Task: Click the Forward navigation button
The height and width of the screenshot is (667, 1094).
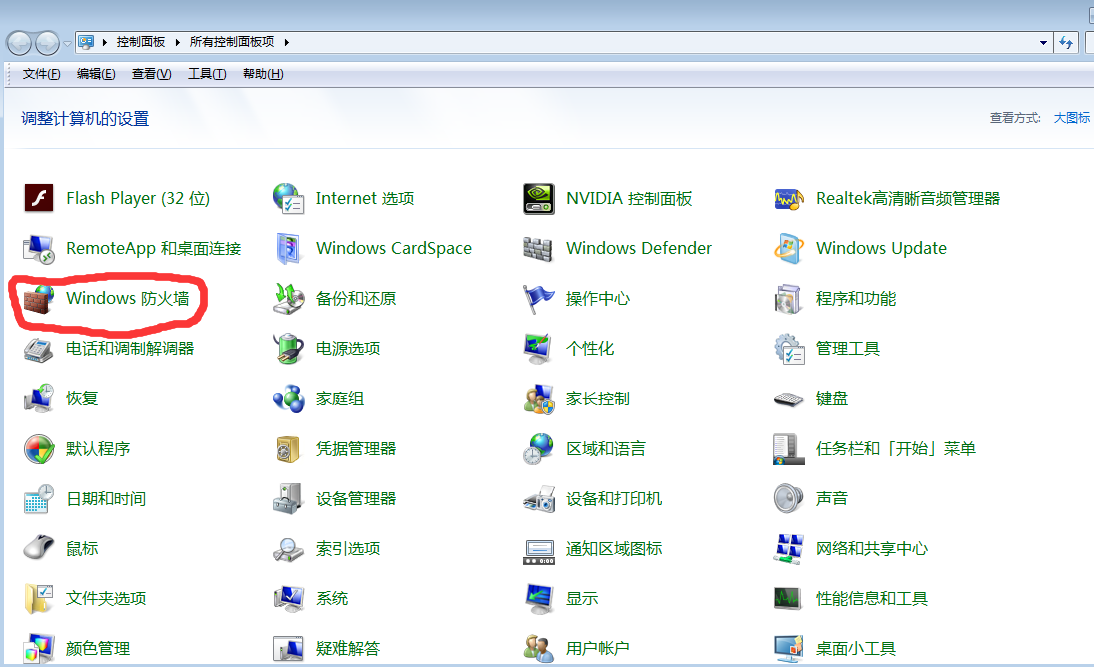Action: pos(47,43)
